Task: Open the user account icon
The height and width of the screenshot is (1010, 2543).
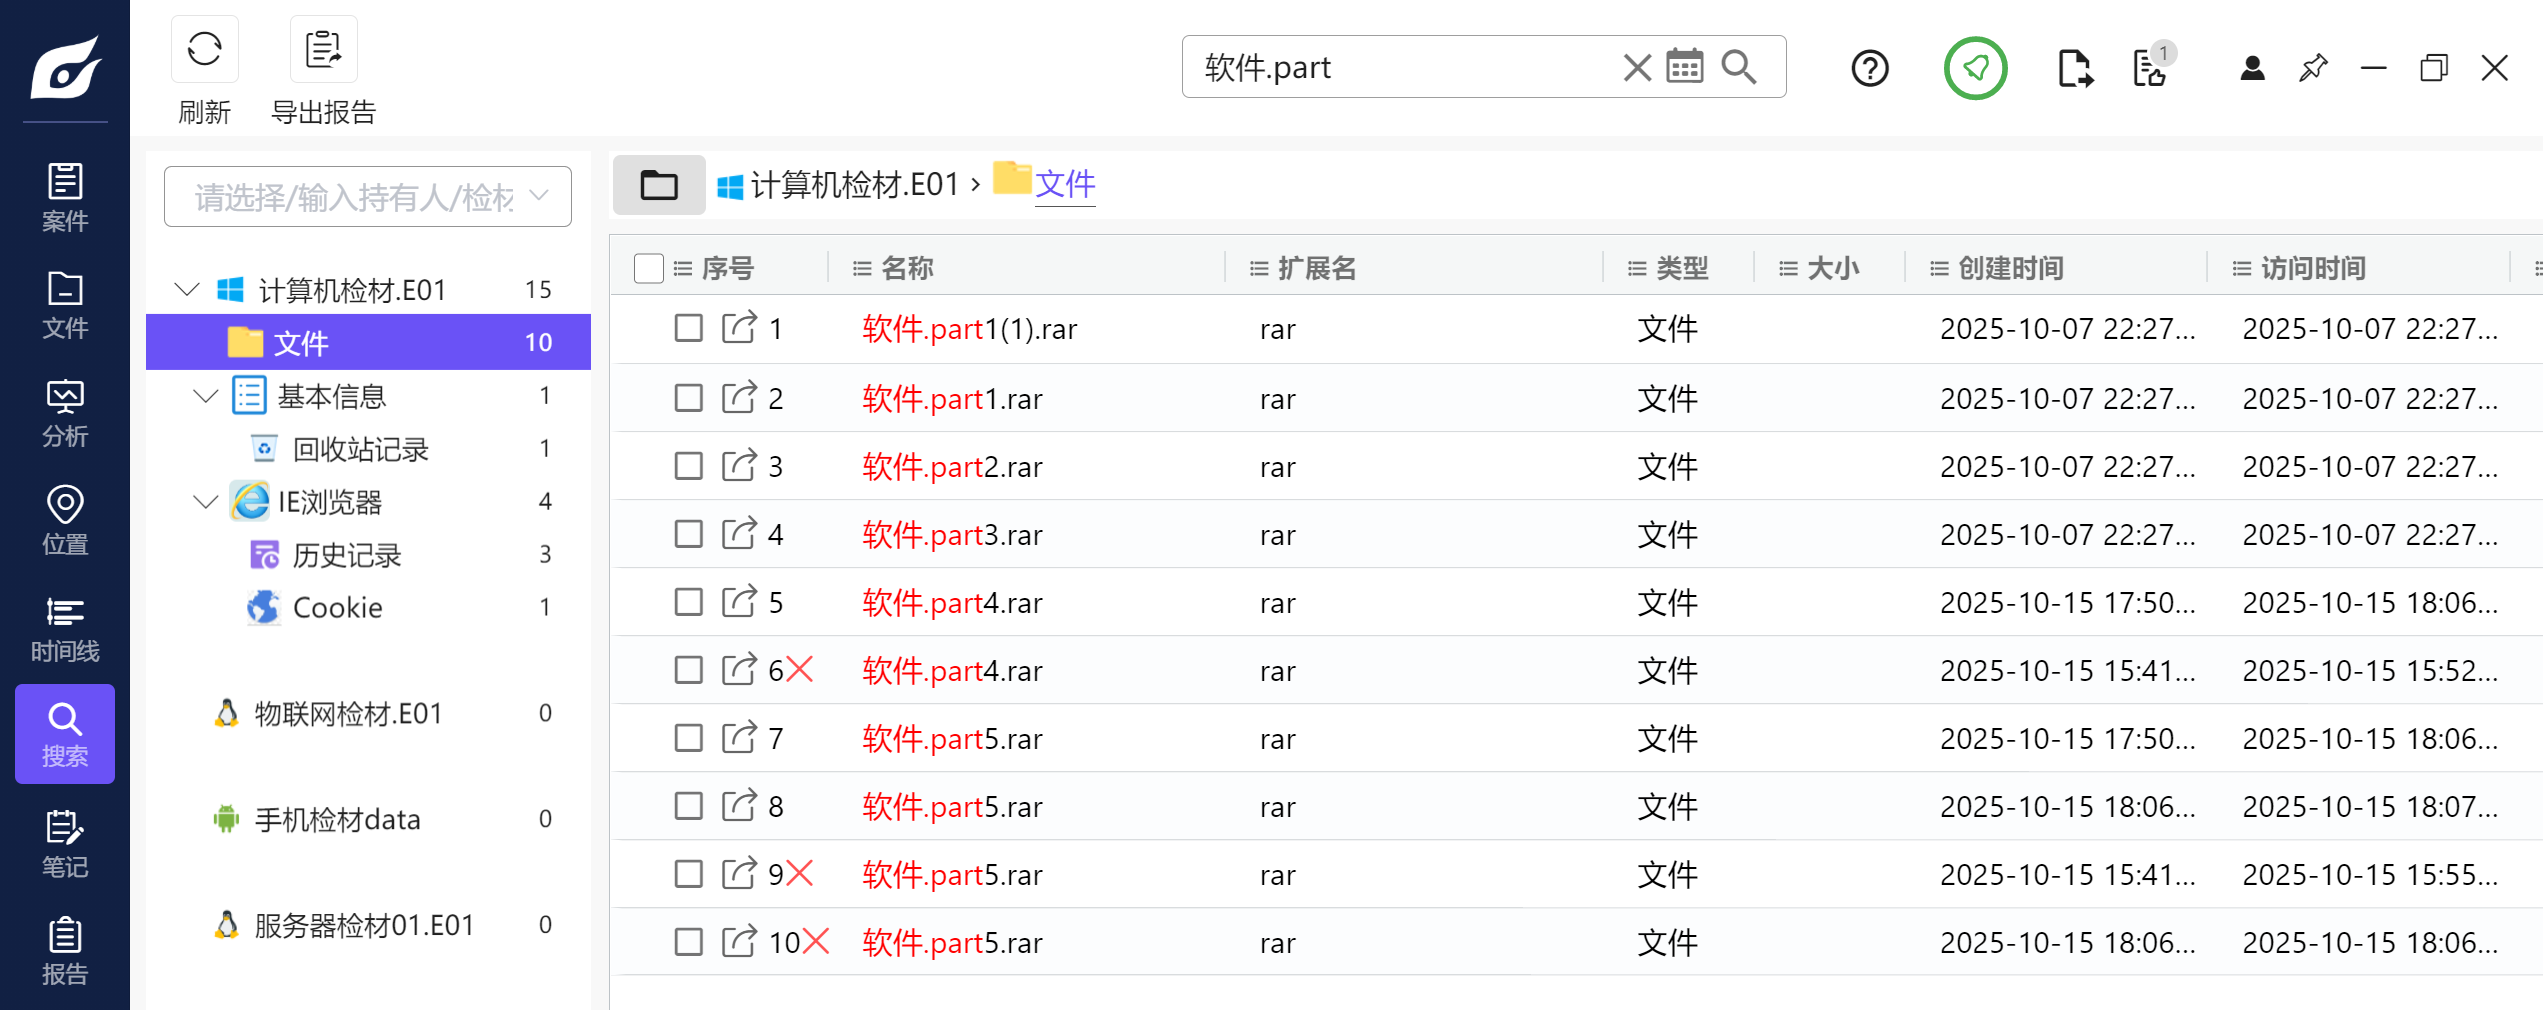Action: click(x=2252, y=68)
